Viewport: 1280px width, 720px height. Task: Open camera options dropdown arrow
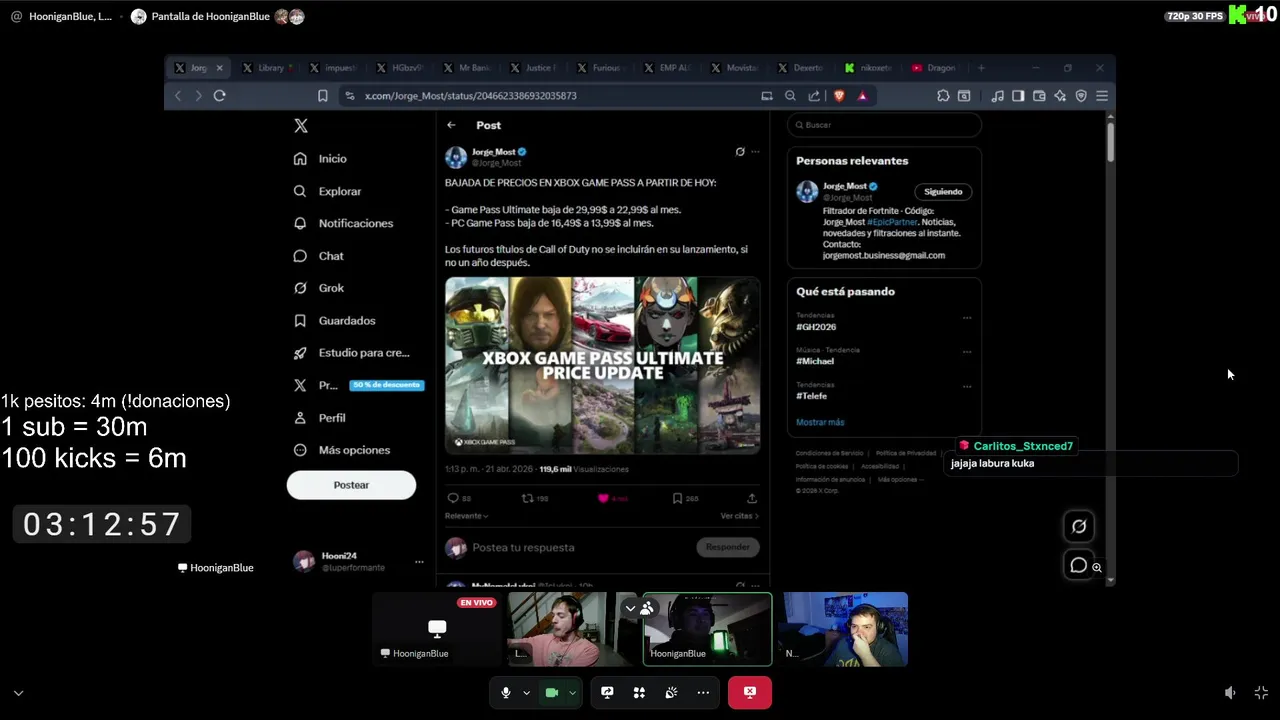pos(572,692)
